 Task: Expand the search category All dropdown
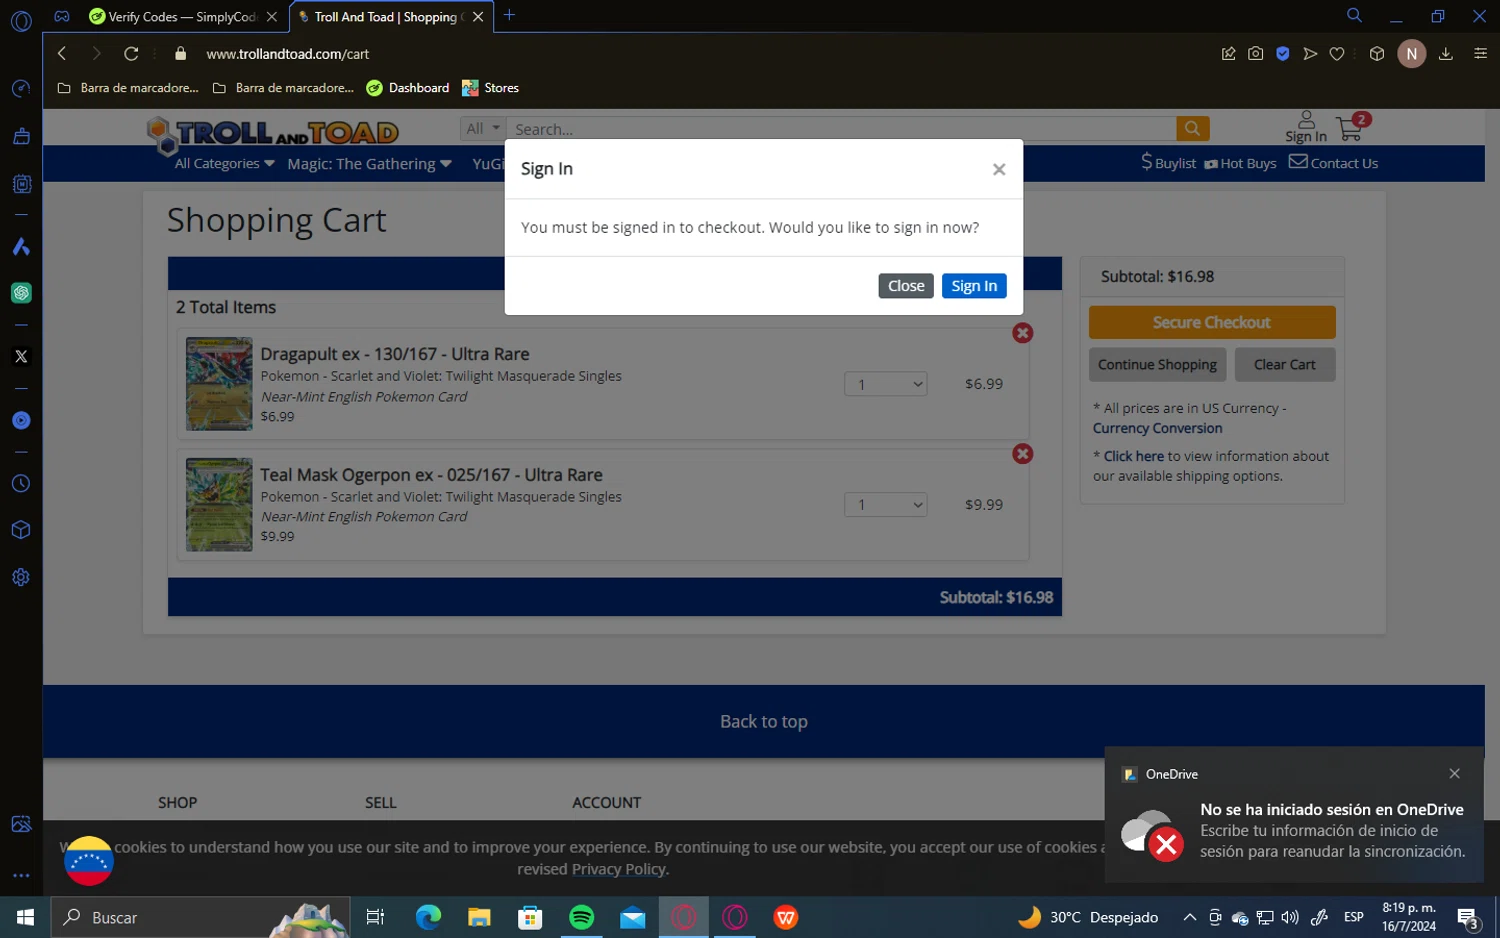483,128
